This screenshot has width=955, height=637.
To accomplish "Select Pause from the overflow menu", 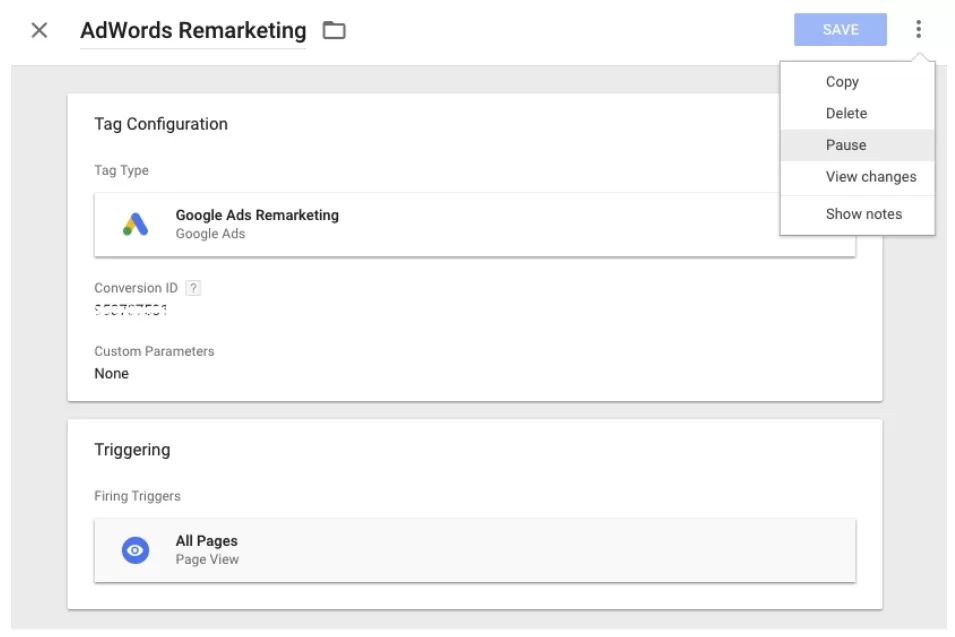I will pos(844,145).
